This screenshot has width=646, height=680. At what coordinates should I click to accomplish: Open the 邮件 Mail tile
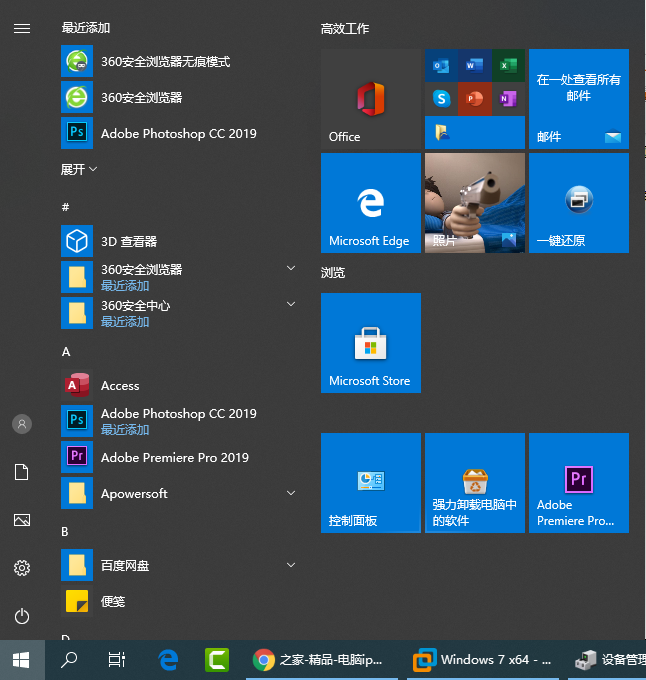[x=579, y=99]
